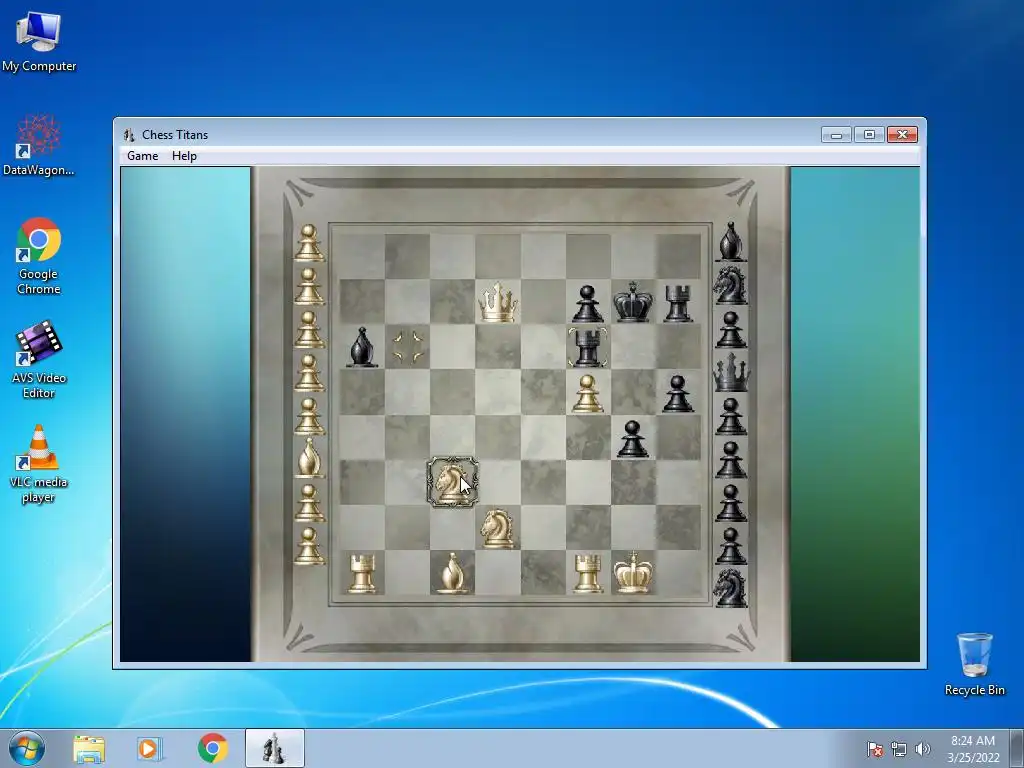Open the volume speaker icon in the tray
Screen dimensions: 1024x768
[922, 749]
